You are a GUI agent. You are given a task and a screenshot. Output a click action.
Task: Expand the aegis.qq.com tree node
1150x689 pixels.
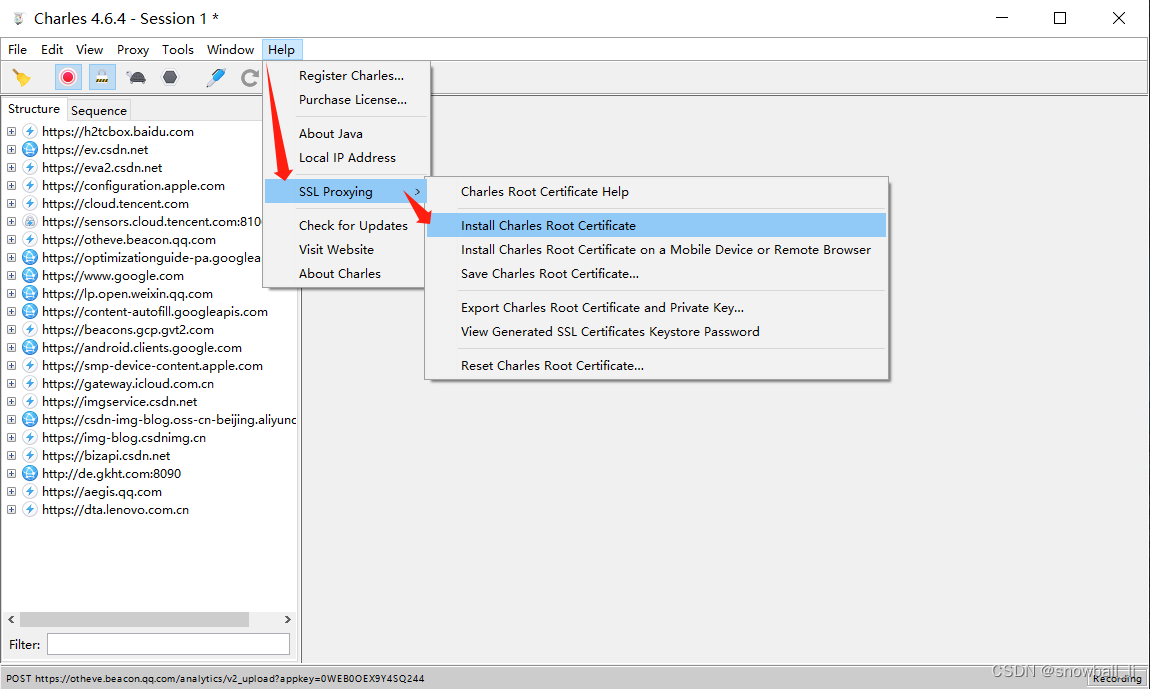pos(11,492)
